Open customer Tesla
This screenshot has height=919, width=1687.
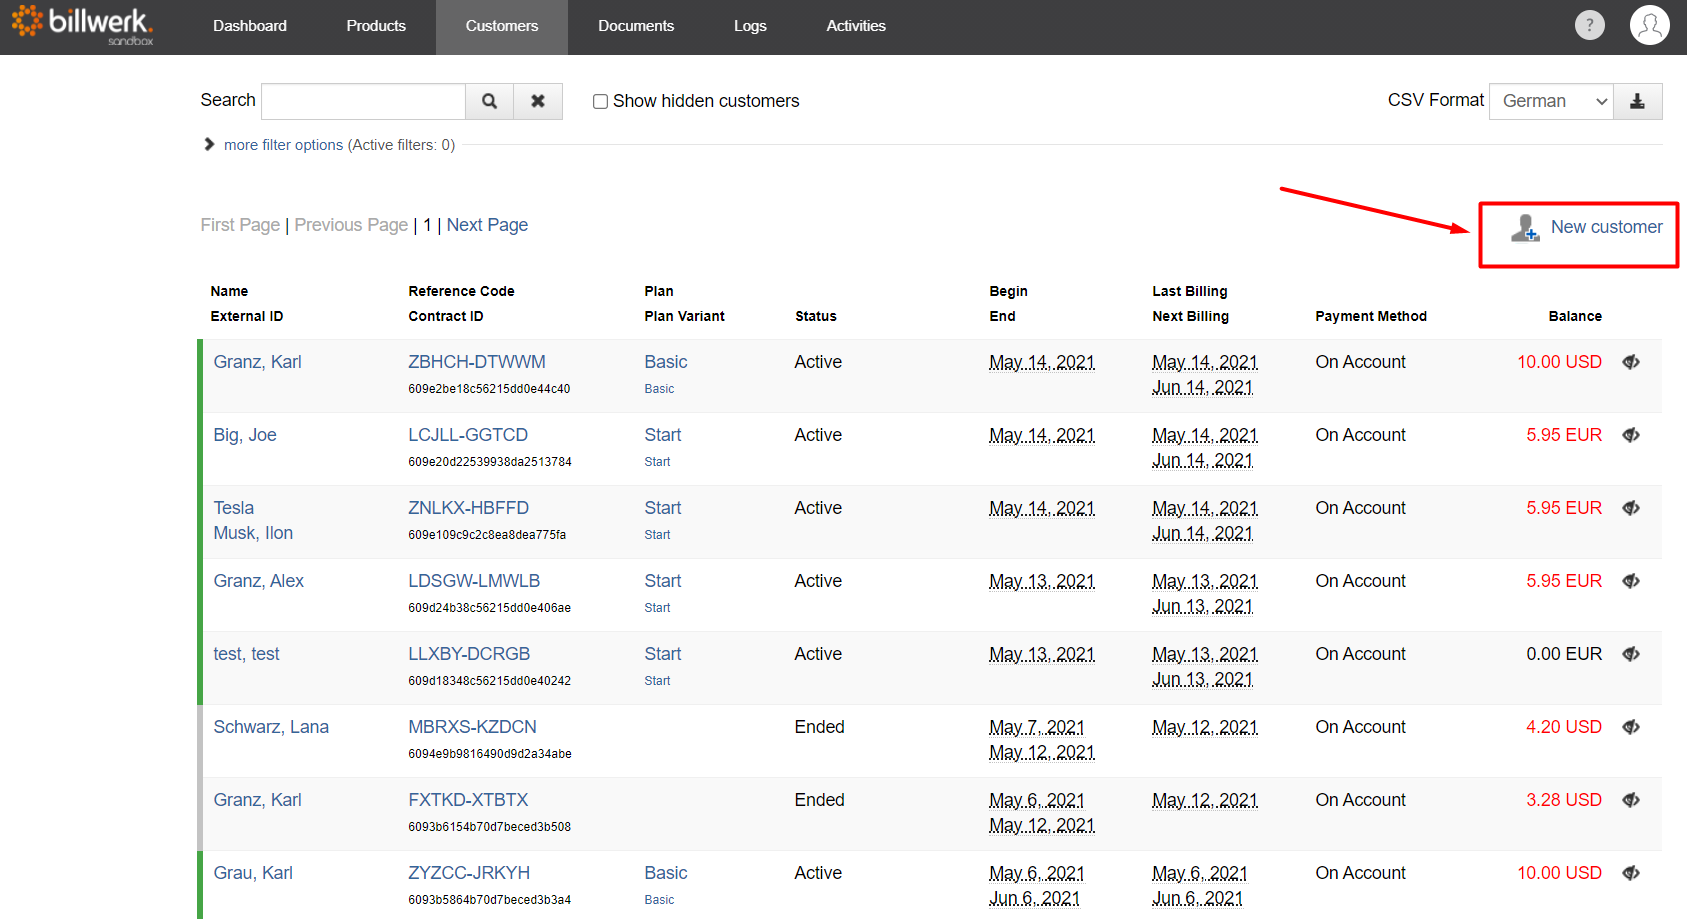click(234, 508)
